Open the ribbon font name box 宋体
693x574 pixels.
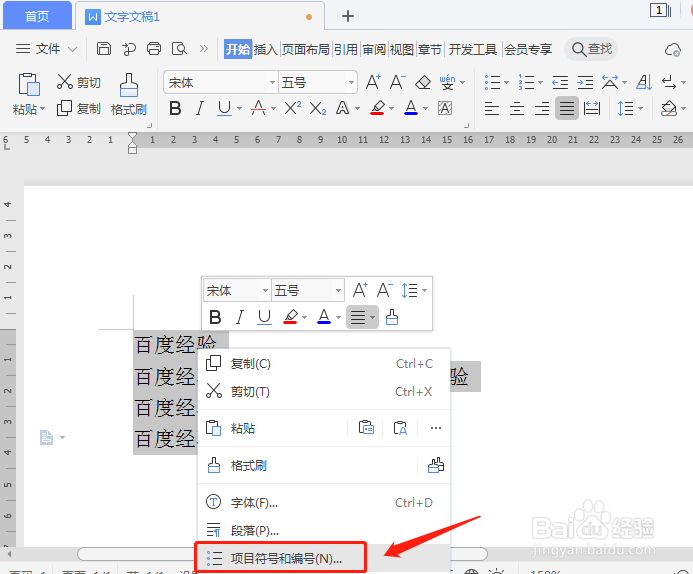click(221, 82)
